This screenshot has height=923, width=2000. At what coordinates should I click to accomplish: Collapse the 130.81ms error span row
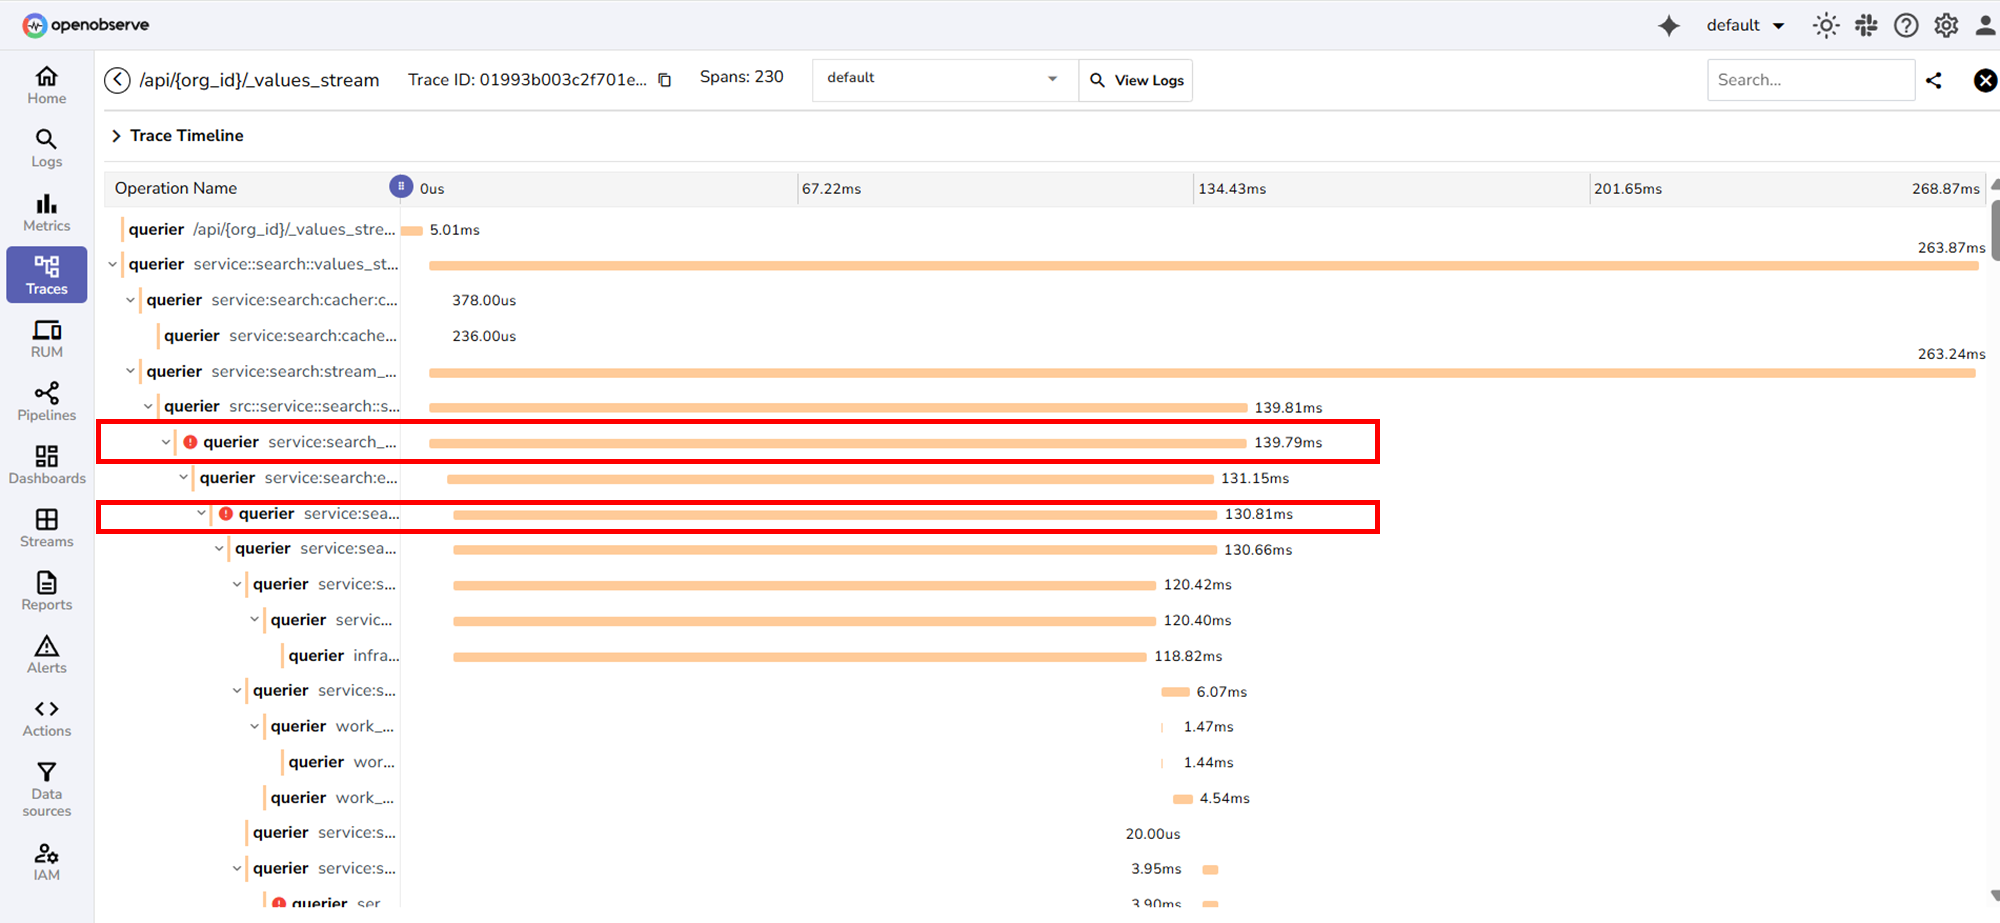click(x=201, y=514)
